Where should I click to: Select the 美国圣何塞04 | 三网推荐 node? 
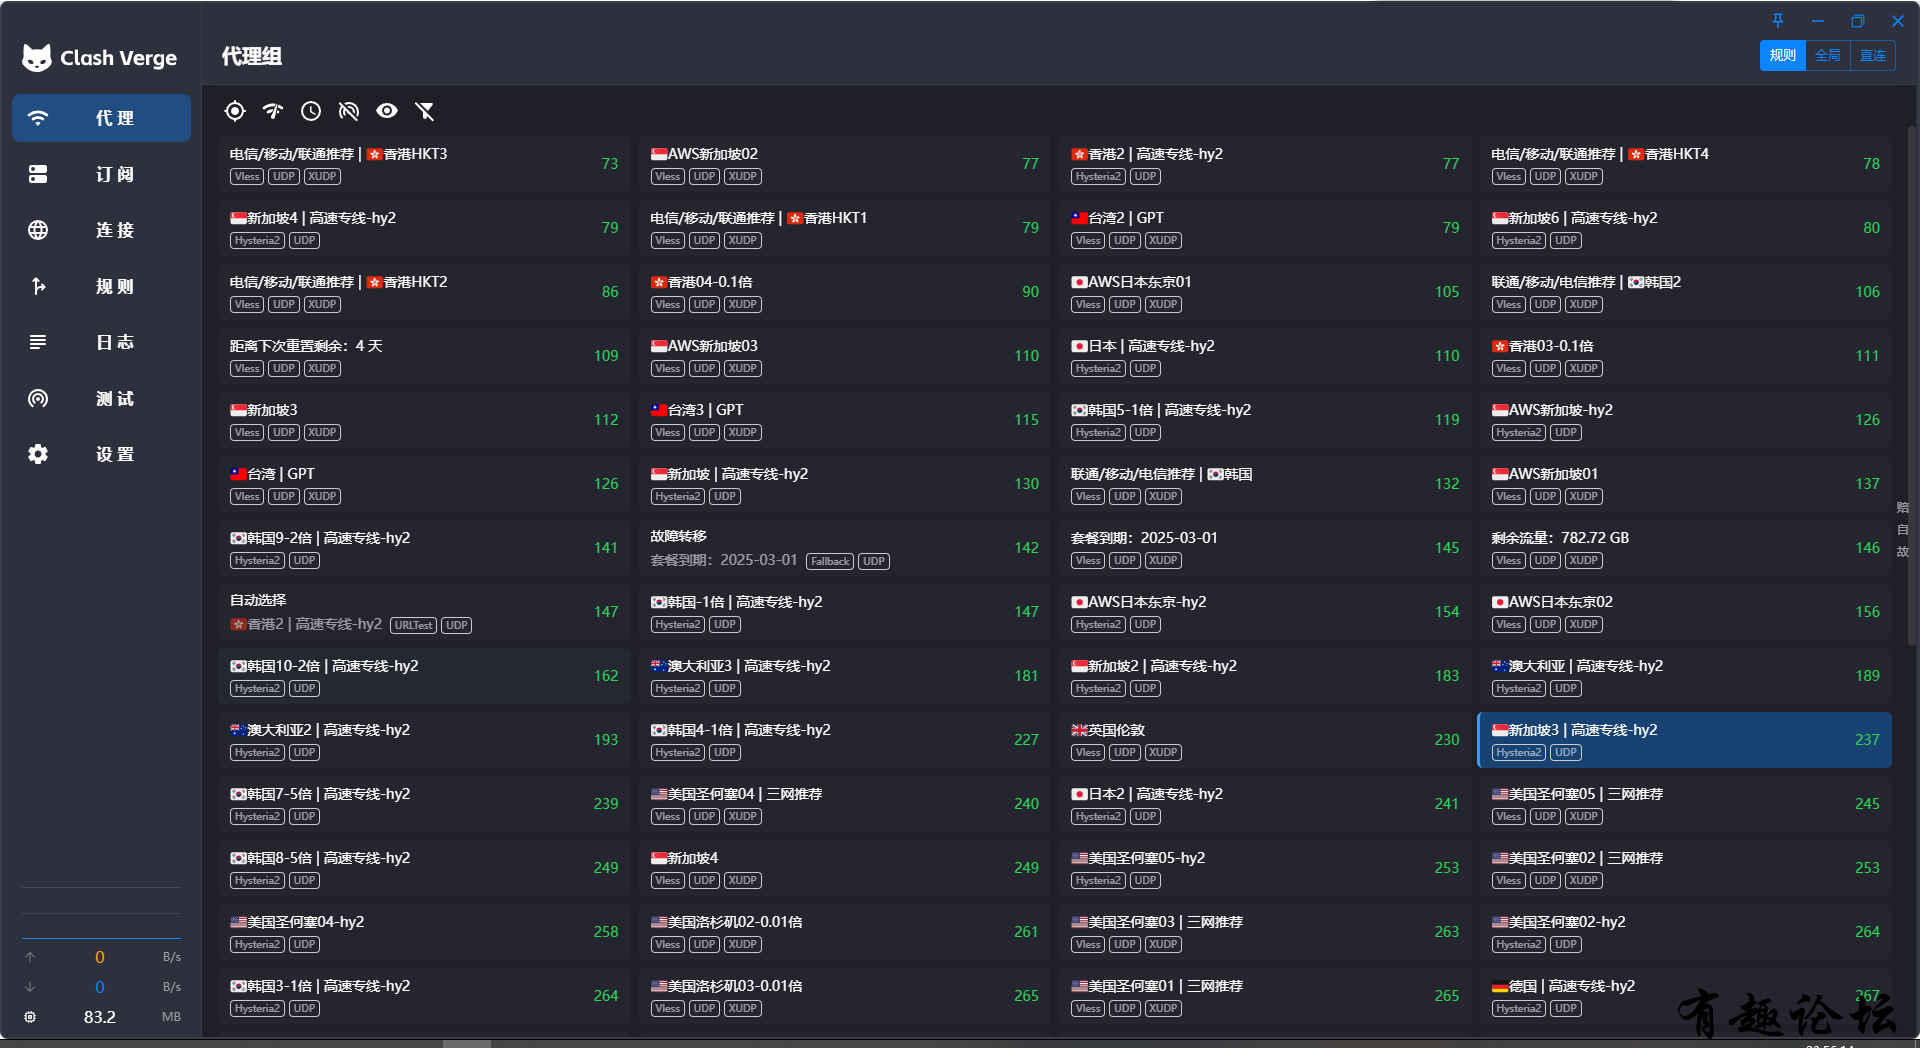(845, 804)
